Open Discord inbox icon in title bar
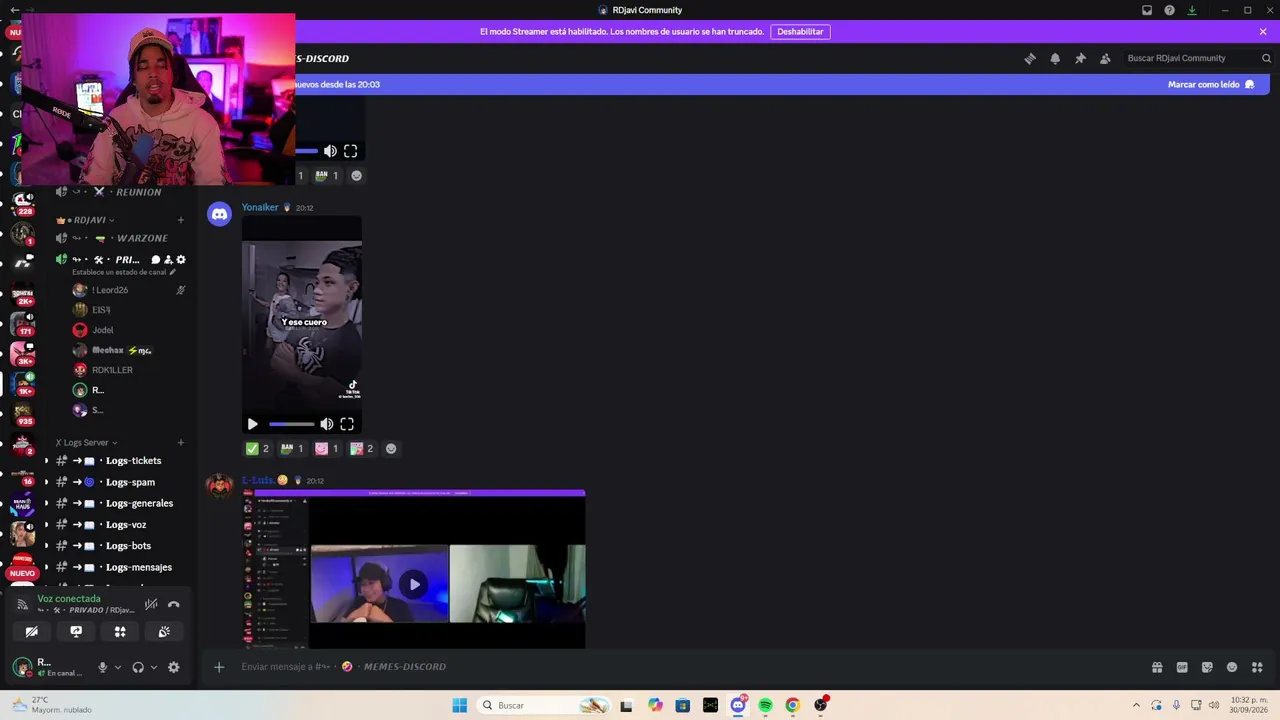 [x=1147, y=10]
